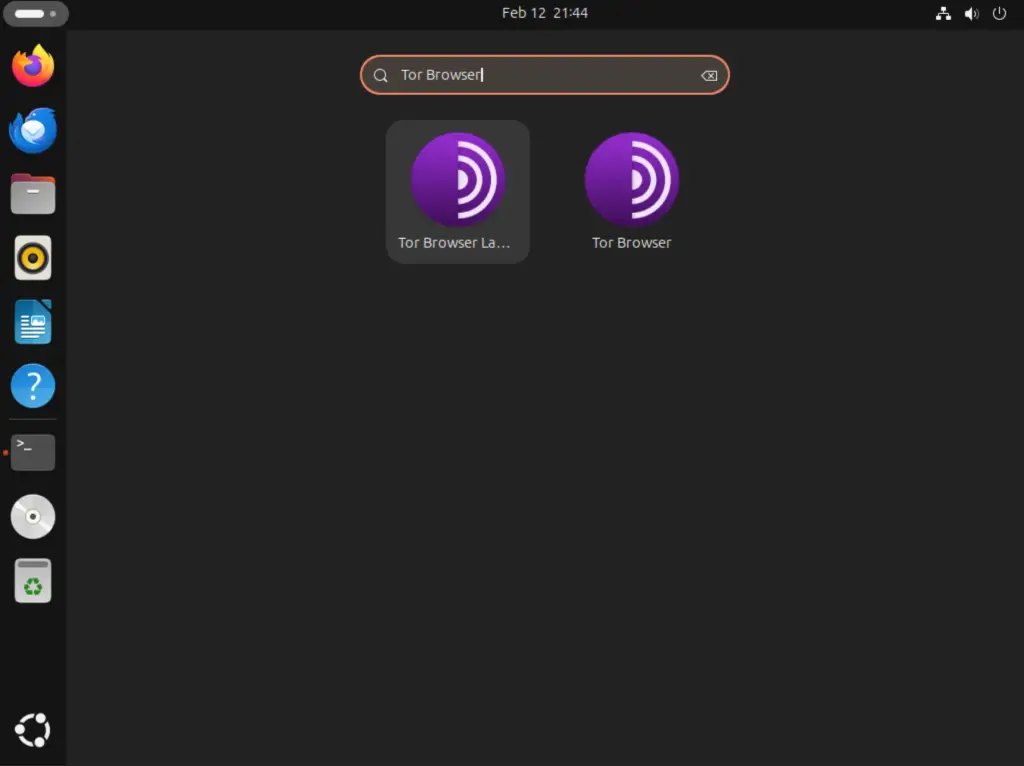Open the Trash from the dock
Image resolution: width=1024 pixels, height=766 pixels.
(33, 579)
